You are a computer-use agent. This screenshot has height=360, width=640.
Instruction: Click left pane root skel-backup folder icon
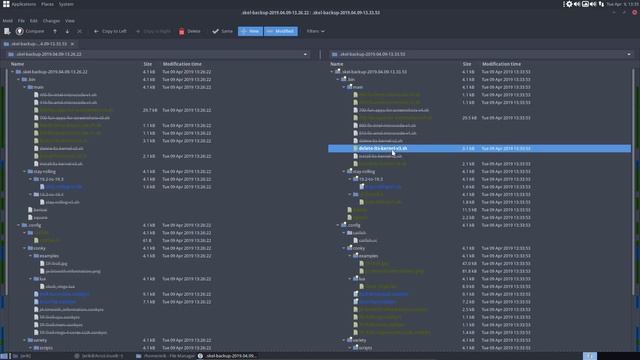(18, 72)
